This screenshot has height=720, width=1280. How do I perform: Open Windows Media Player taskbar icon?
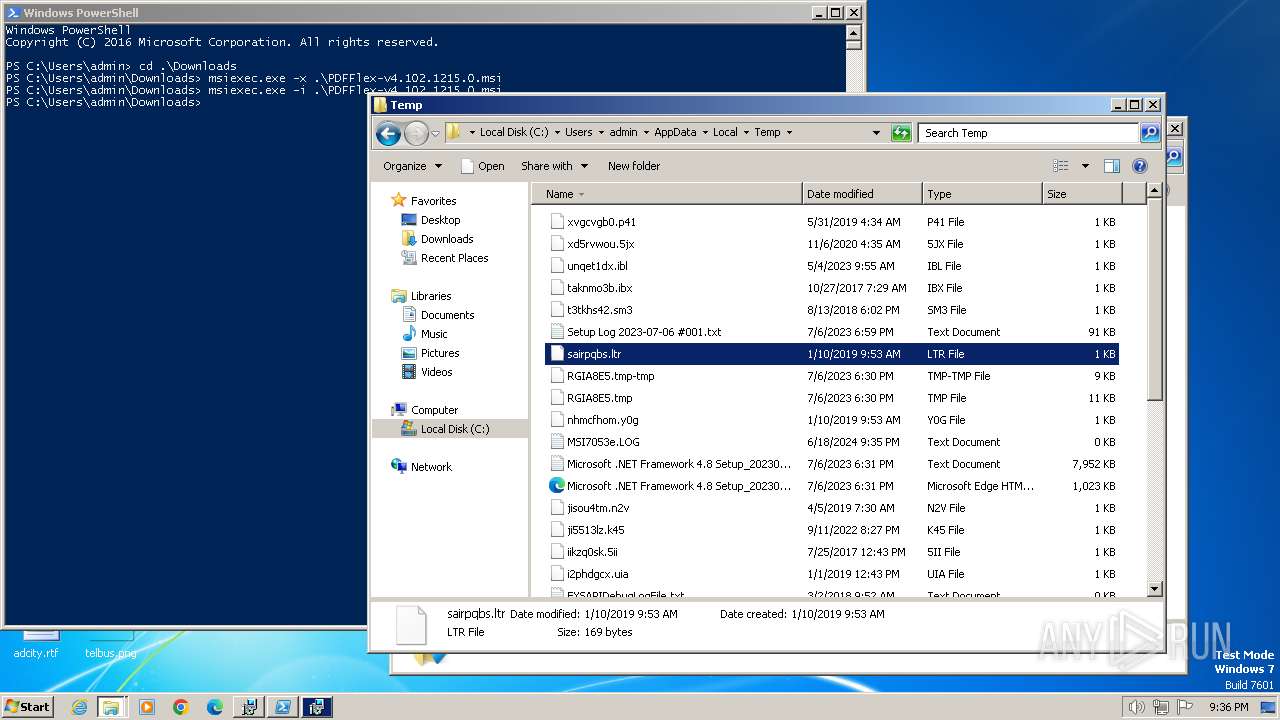(147, 707)
